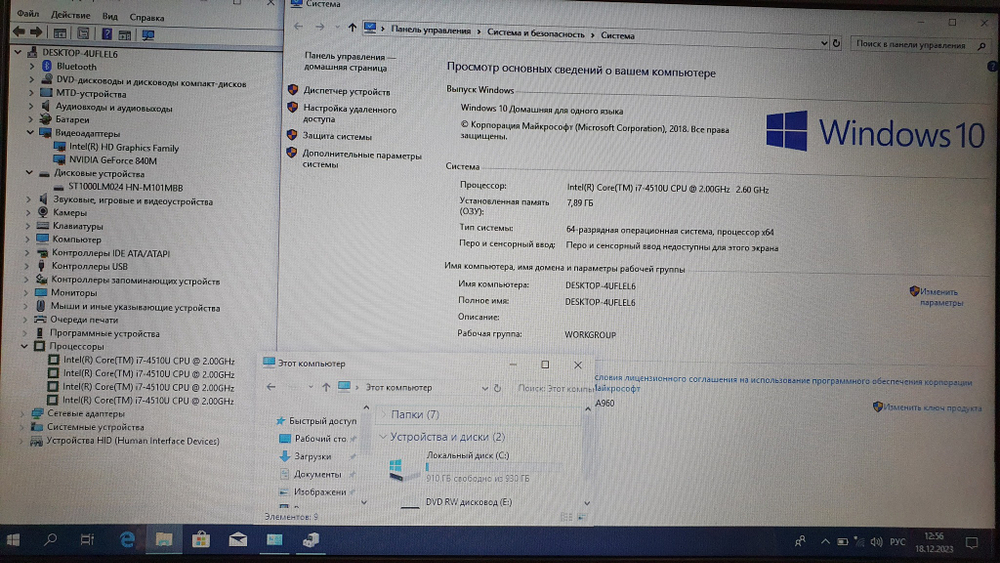Expand the Bluetooth device category

coord(32,66)
